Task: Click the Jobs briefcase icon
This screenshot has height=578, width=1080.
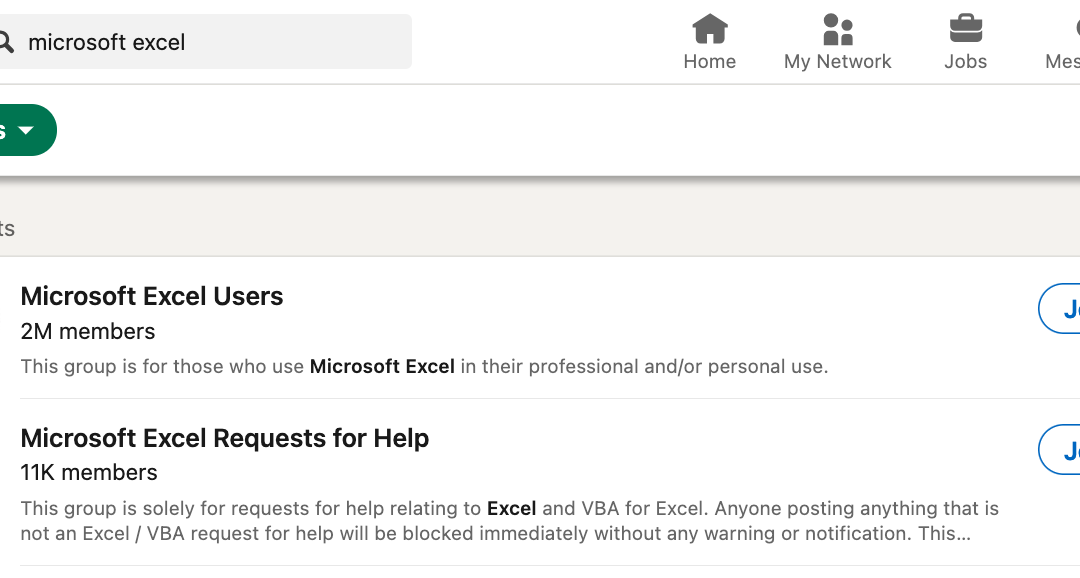Action: coord(965,28)
